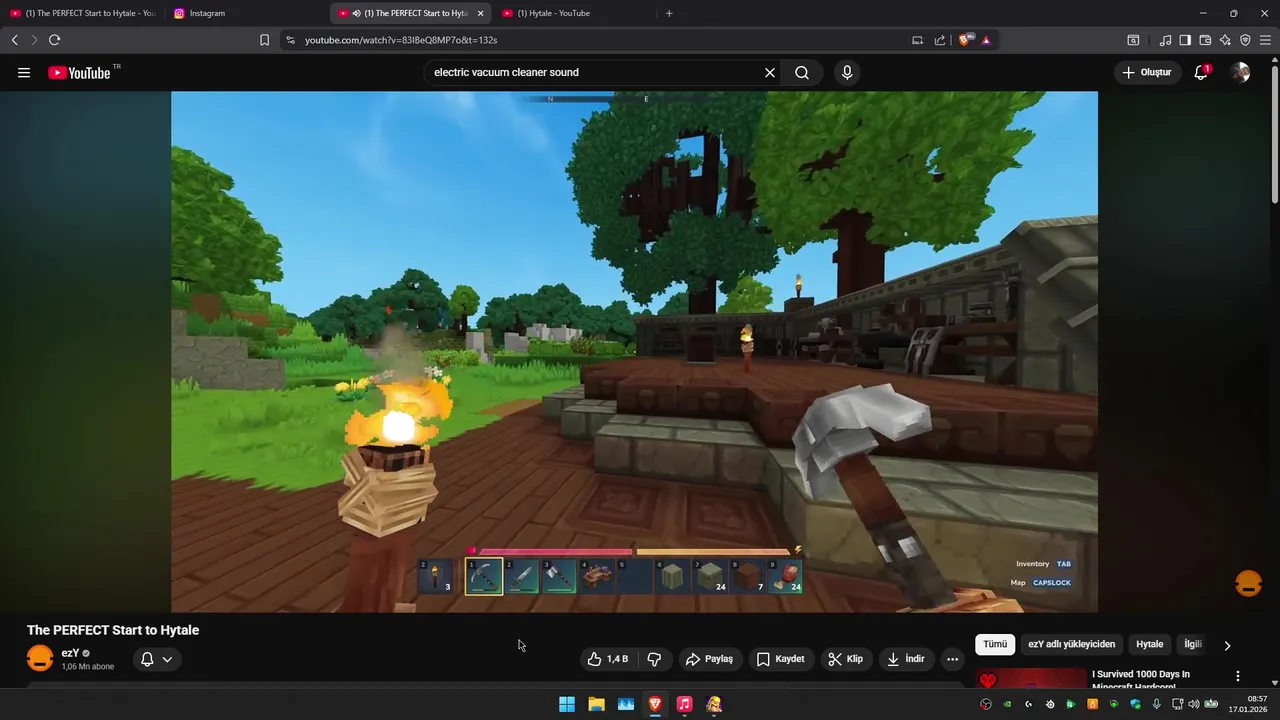Open the pink music app on taskbar
Image resolution: width=1280 pixels, height=720 pixels.
tap(684, 704)
